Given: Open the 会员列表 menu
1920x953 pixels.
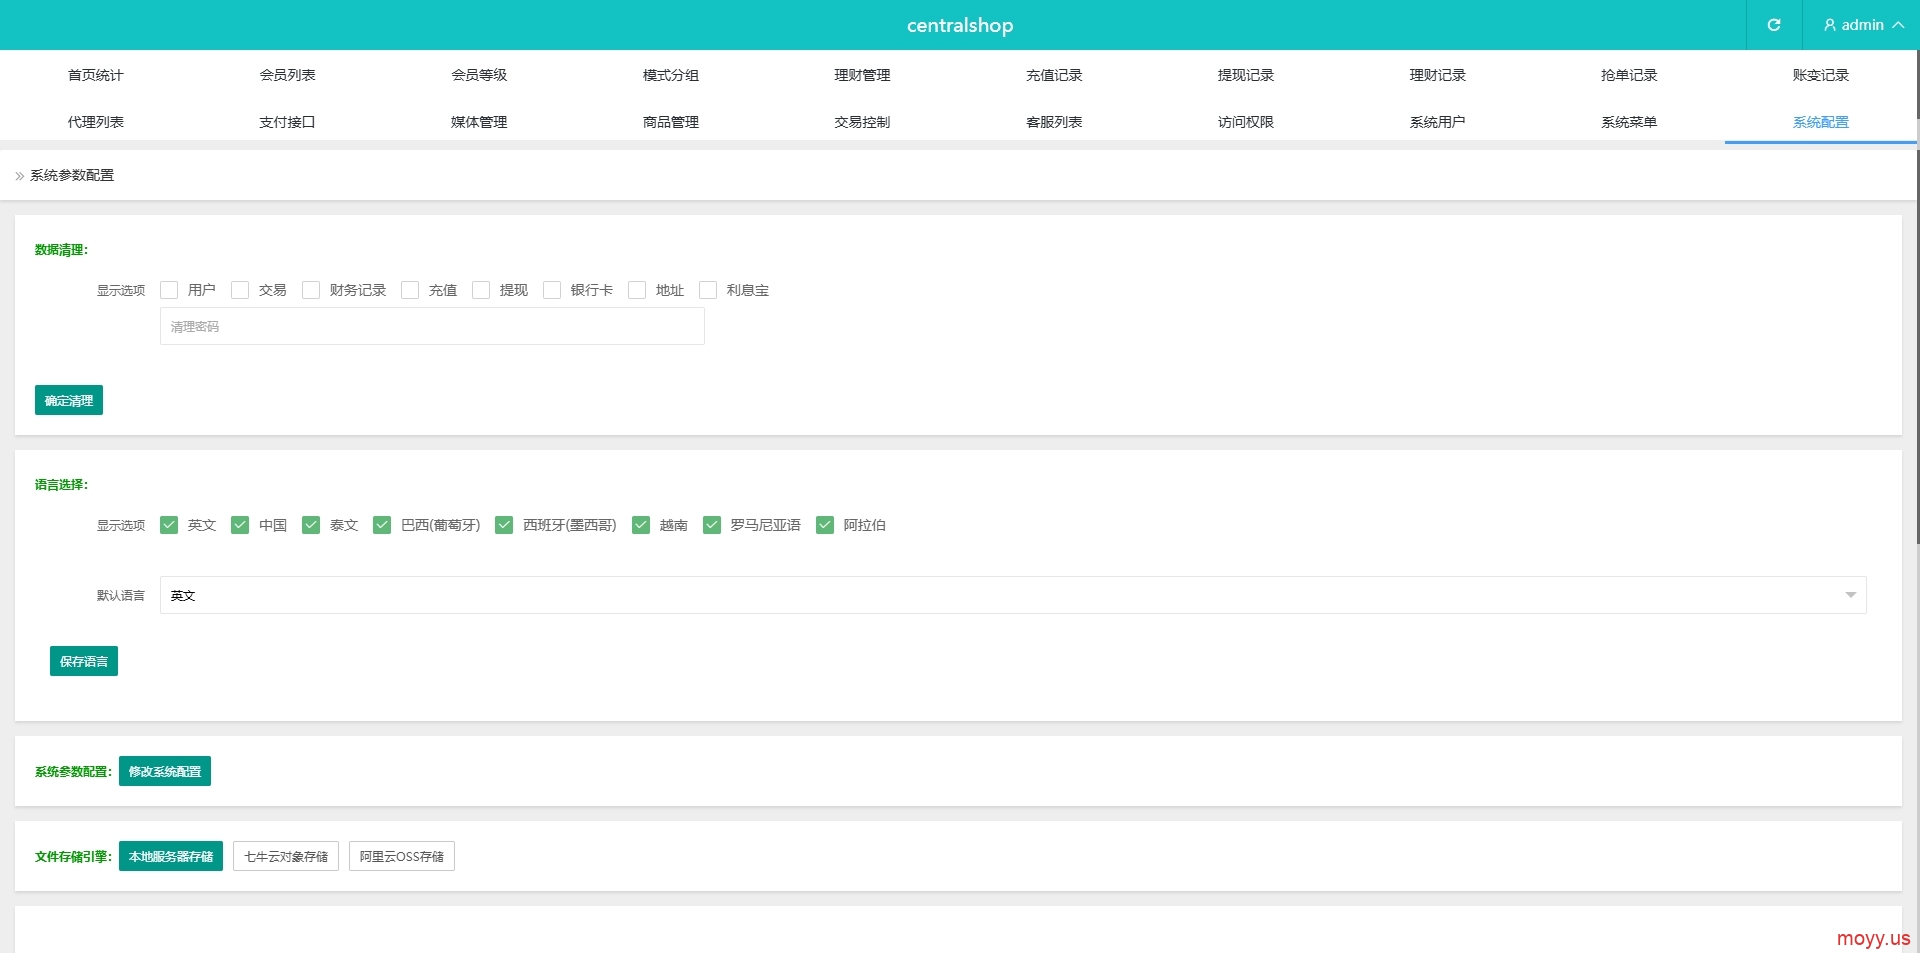Looking at the screenshot, I should click(287, 75).
